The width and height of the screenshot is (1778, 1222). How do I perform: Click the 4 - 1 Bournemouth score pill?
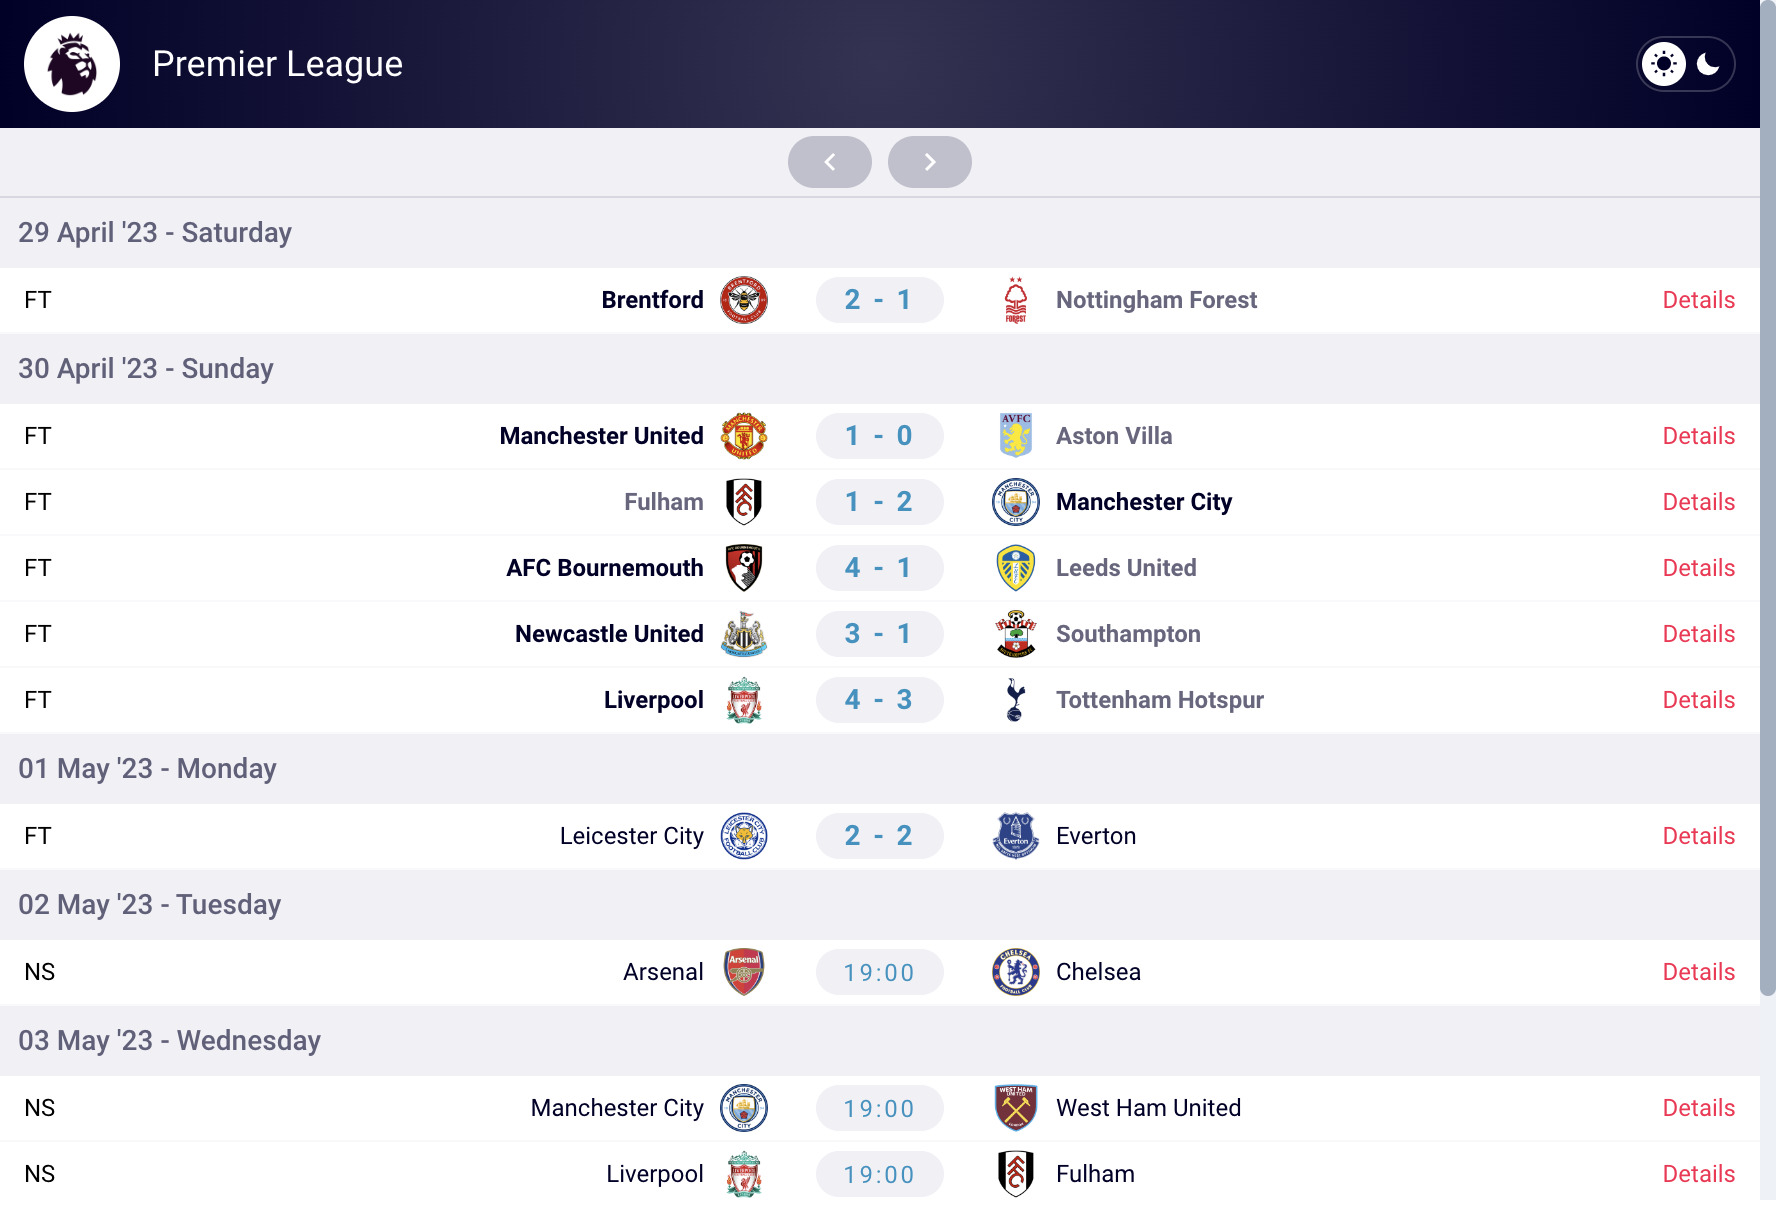point(879,567)
